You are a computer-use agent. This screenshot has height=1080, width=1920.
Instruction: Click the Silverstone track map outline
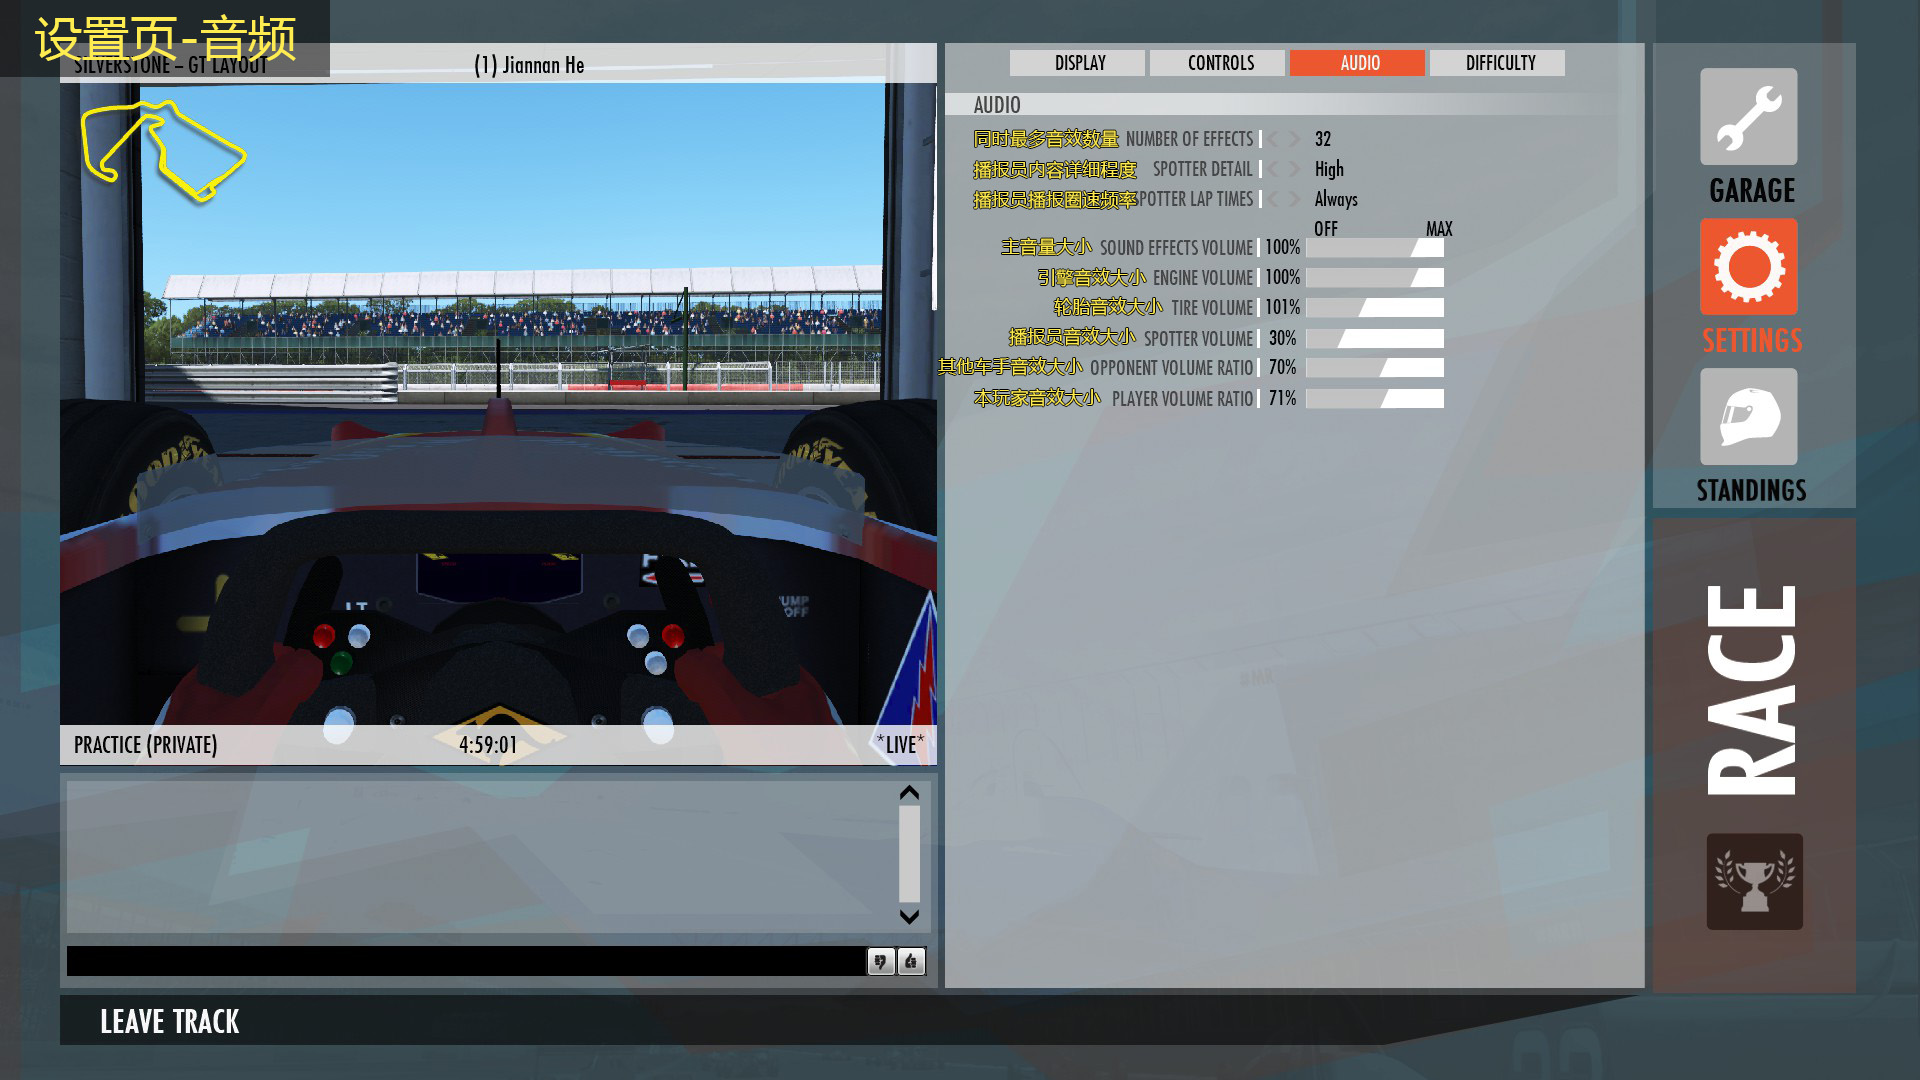click(x=163, y=150)
